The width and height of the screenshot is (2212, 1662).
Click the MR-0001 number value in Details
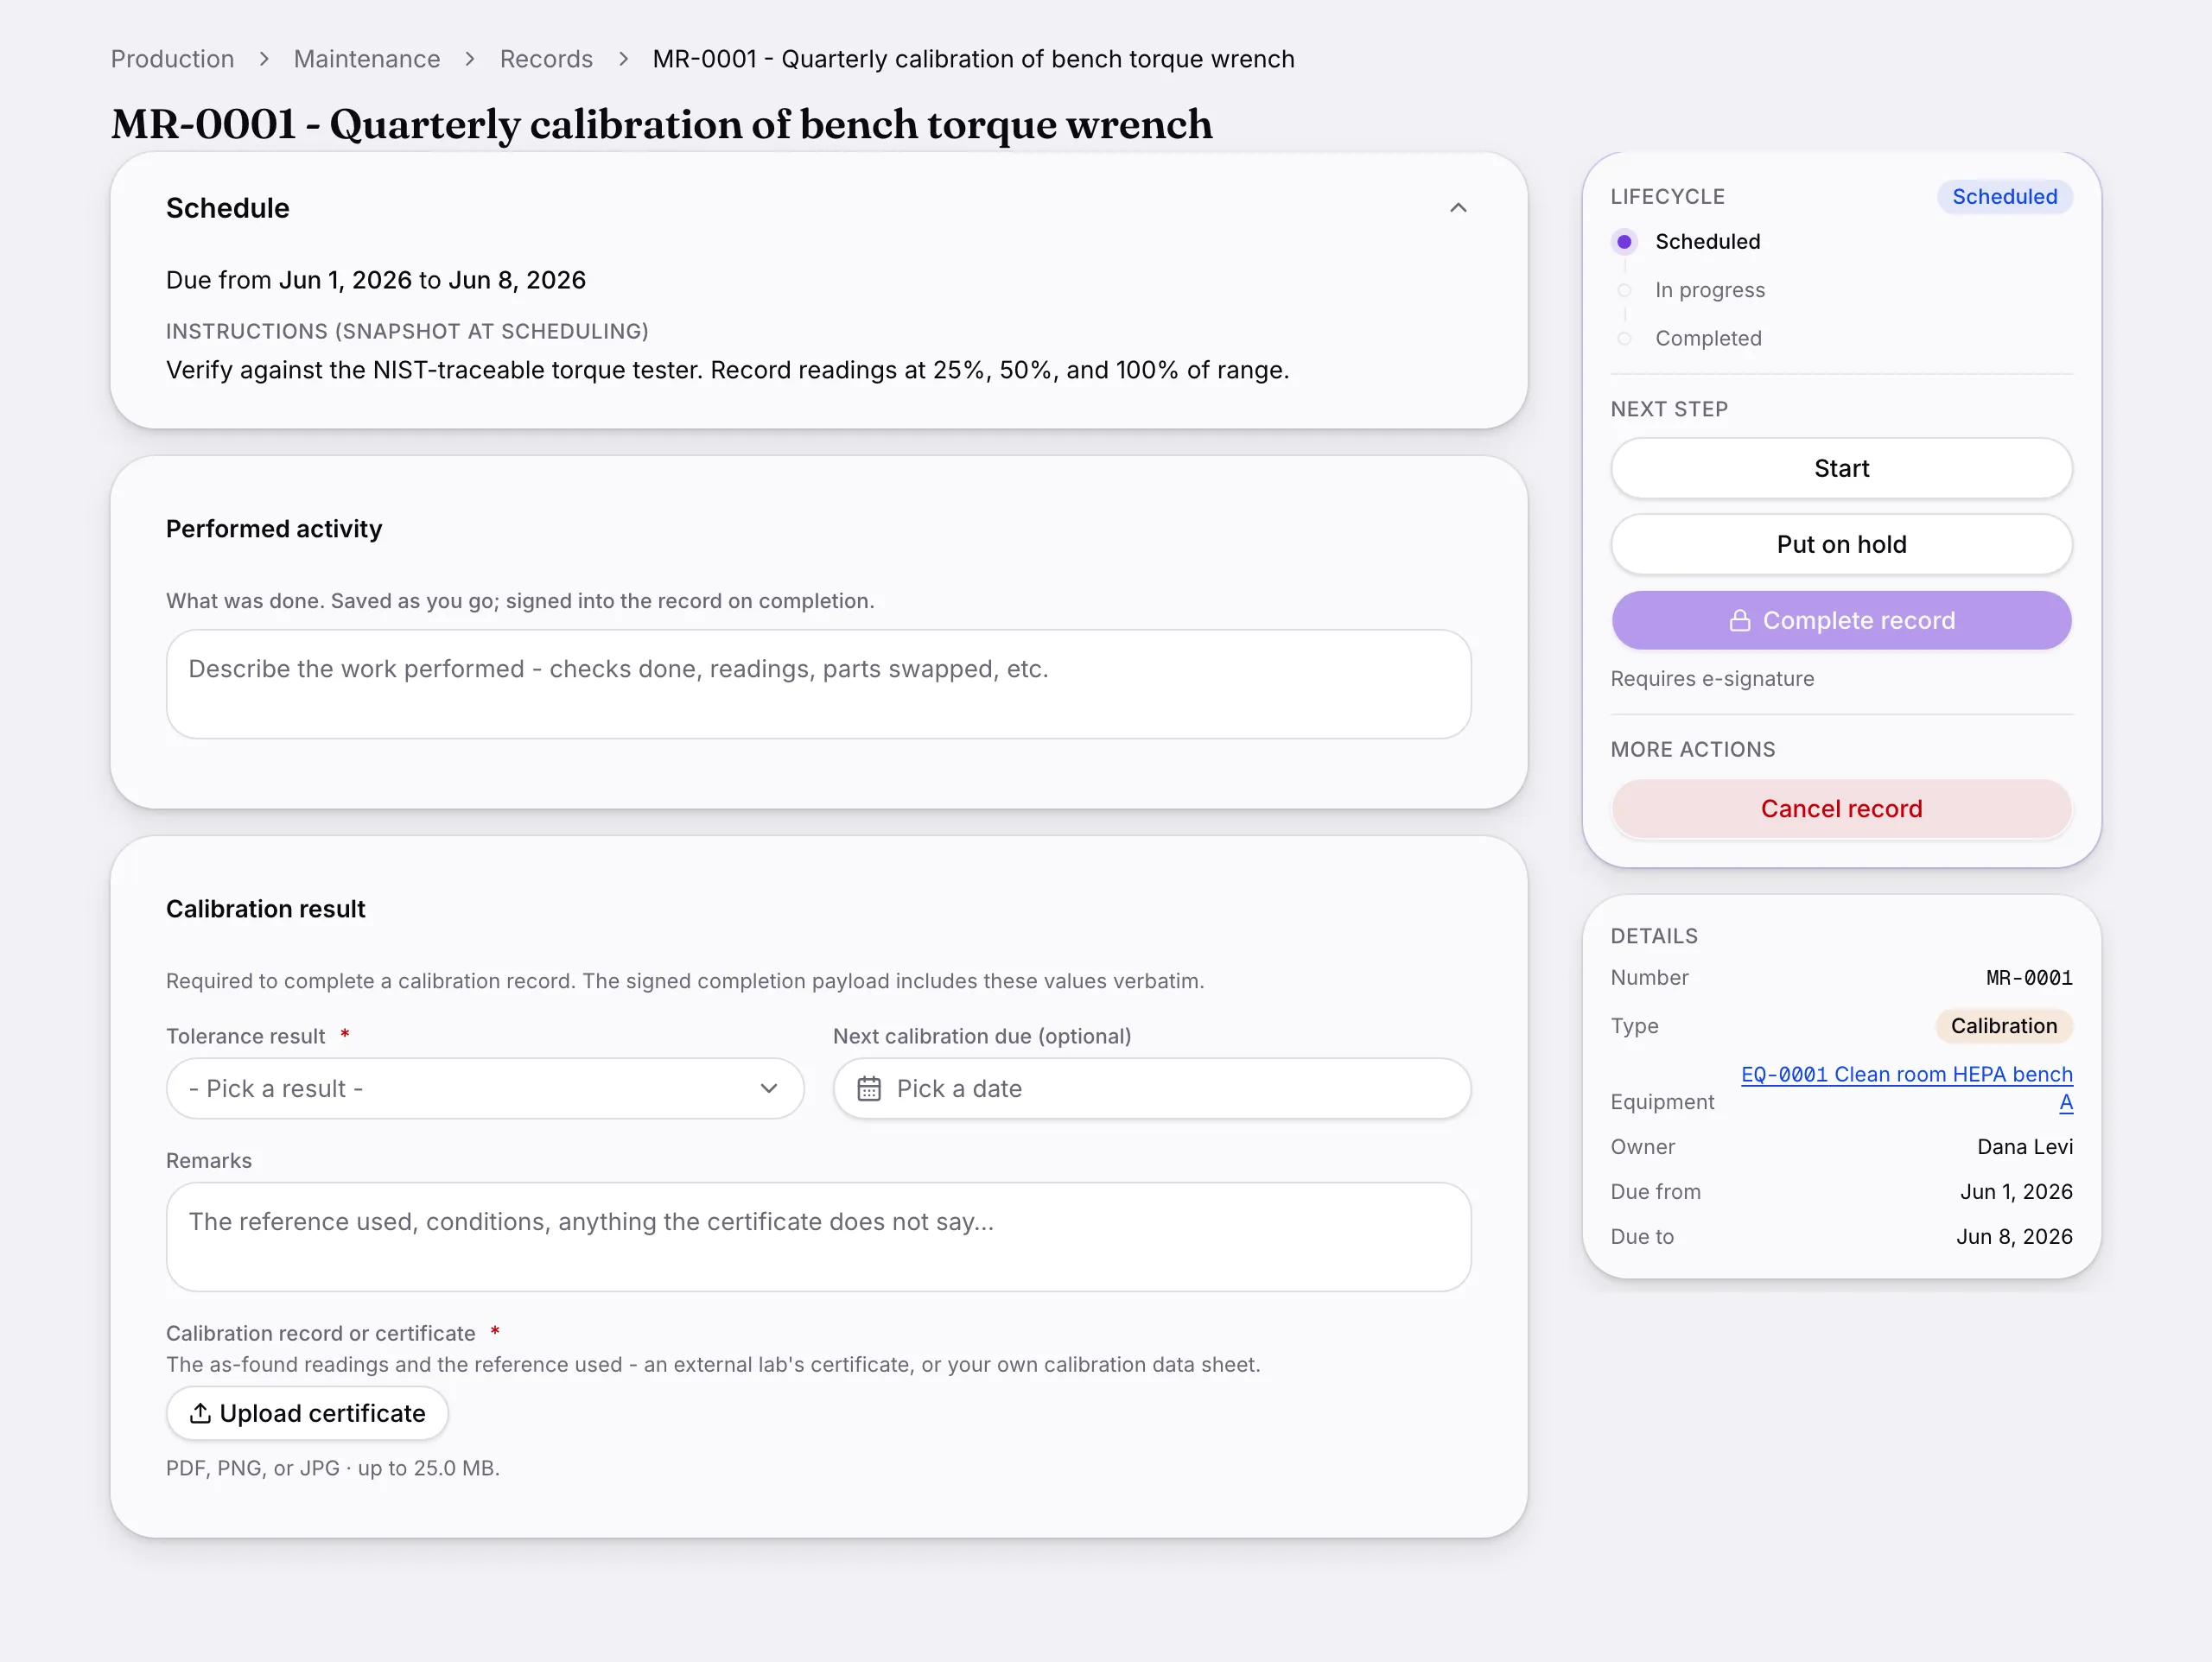(x=2029, y=978)
